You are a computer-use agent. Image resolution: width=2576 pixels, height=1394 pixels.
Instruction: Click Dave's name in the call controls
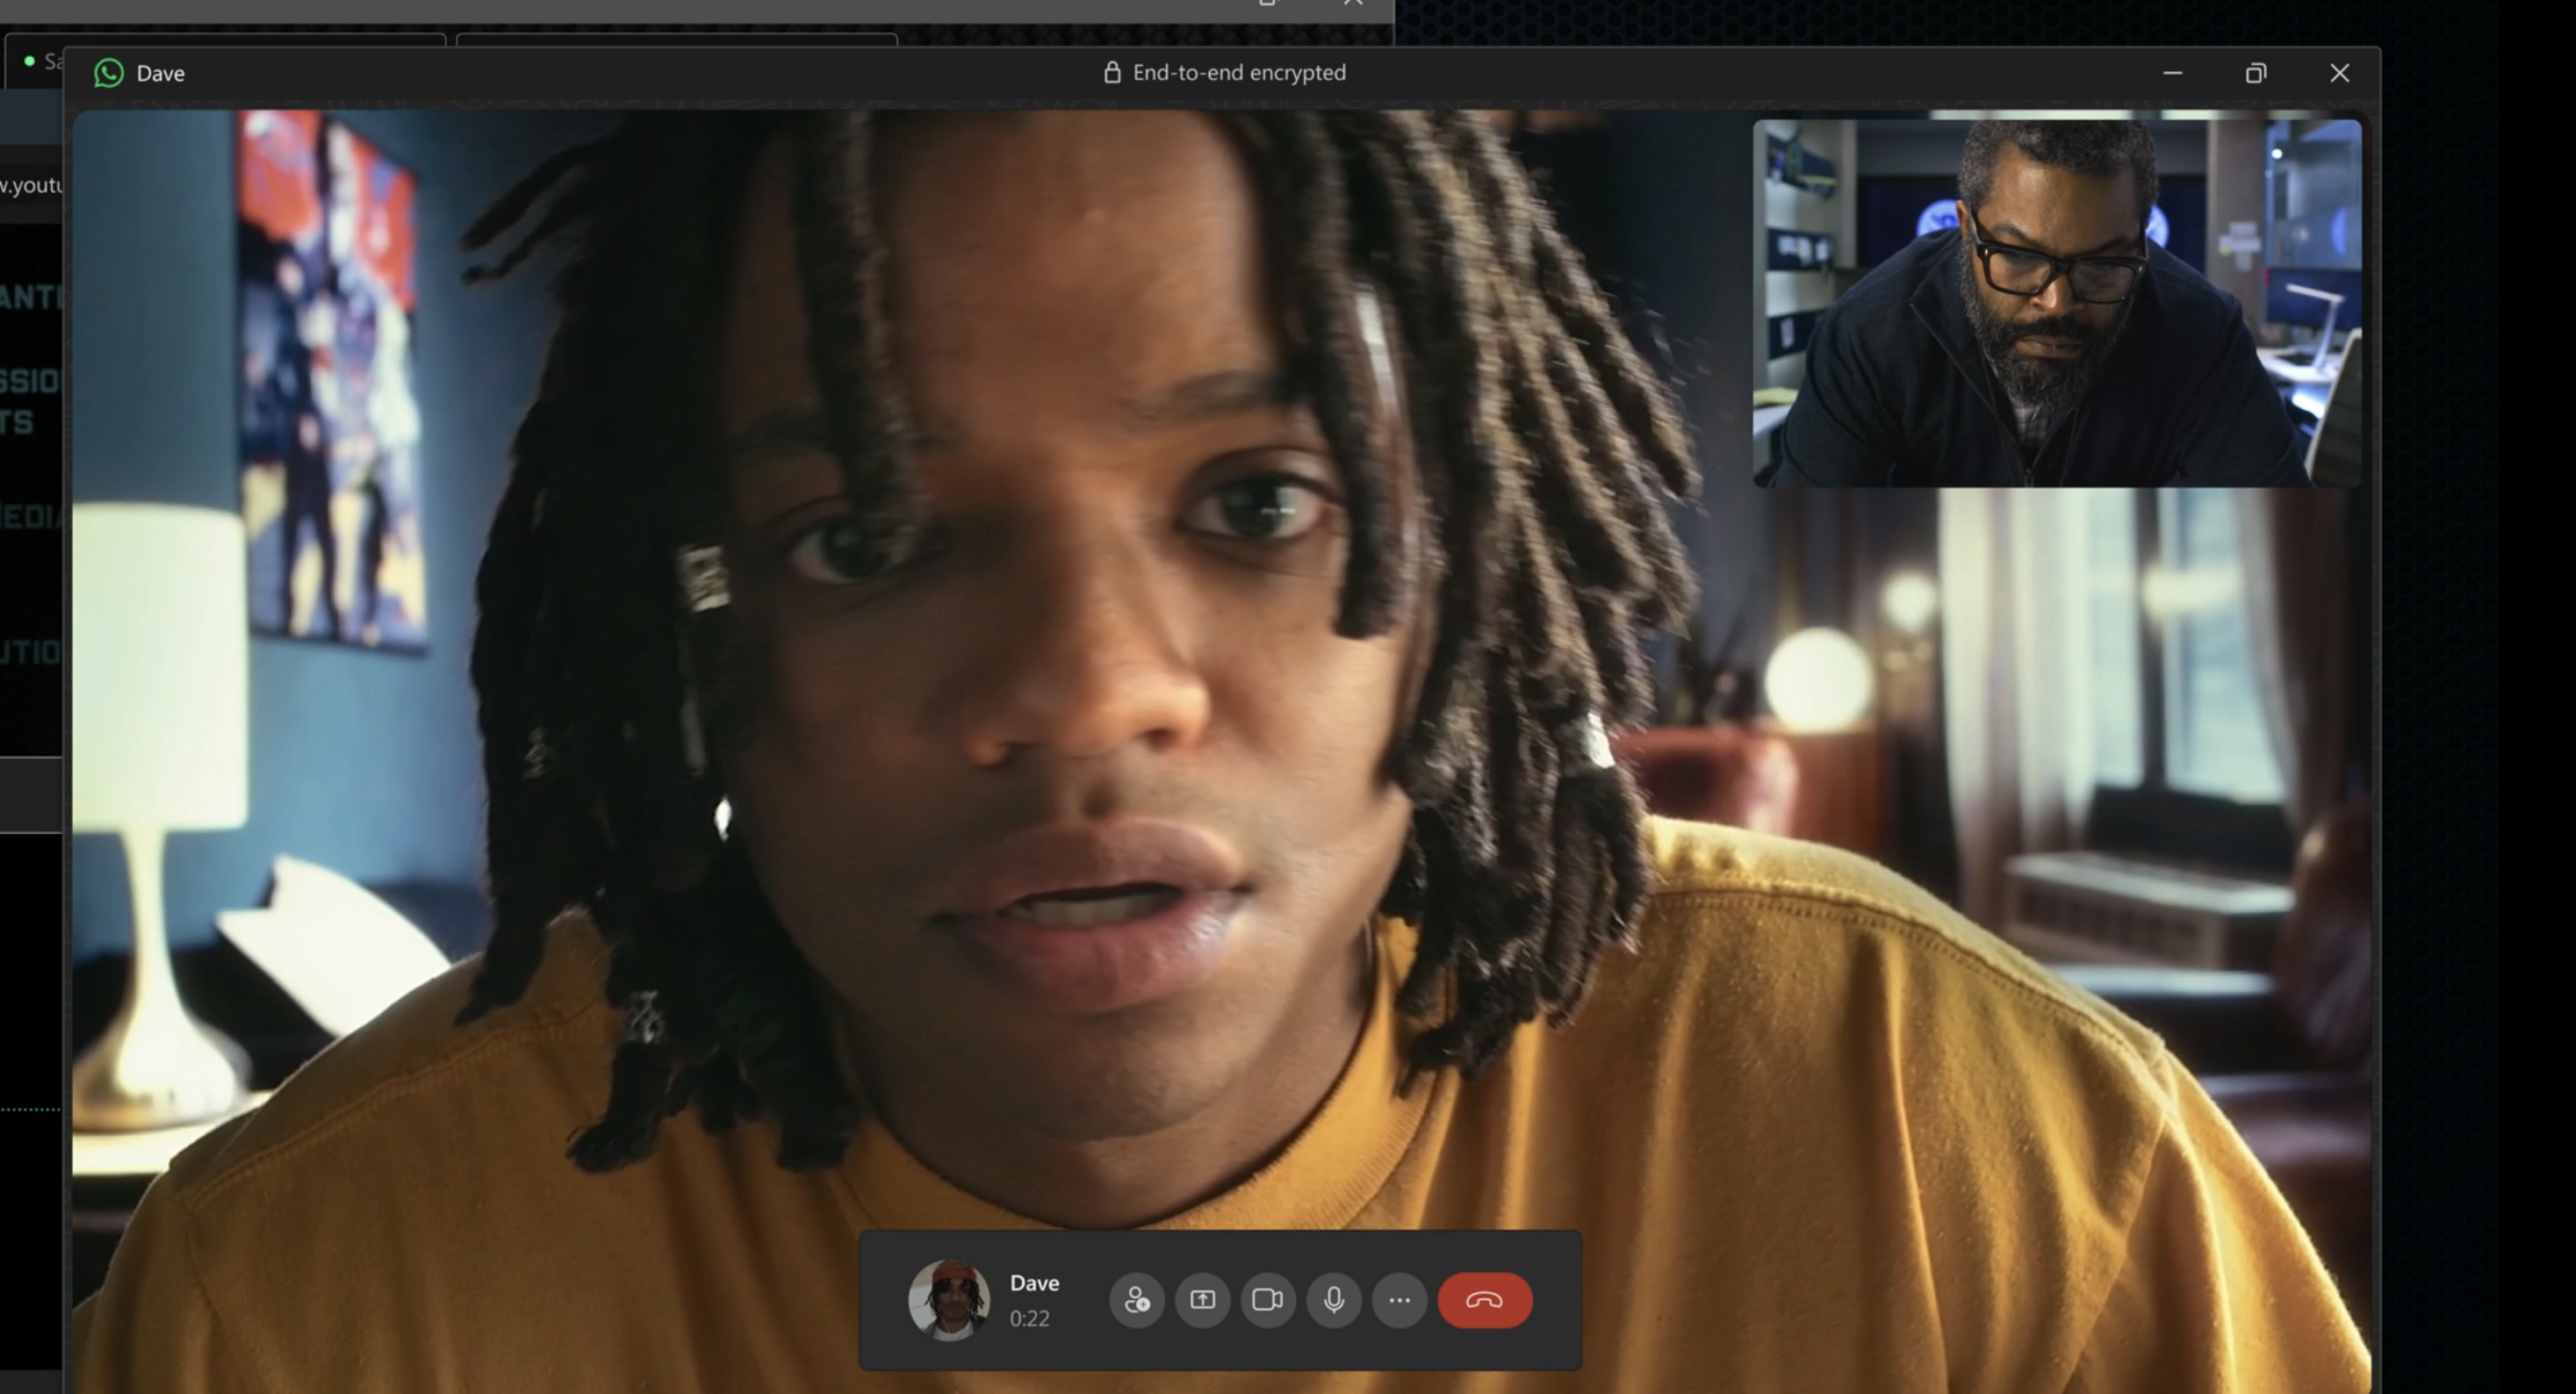[1034, 1283]
